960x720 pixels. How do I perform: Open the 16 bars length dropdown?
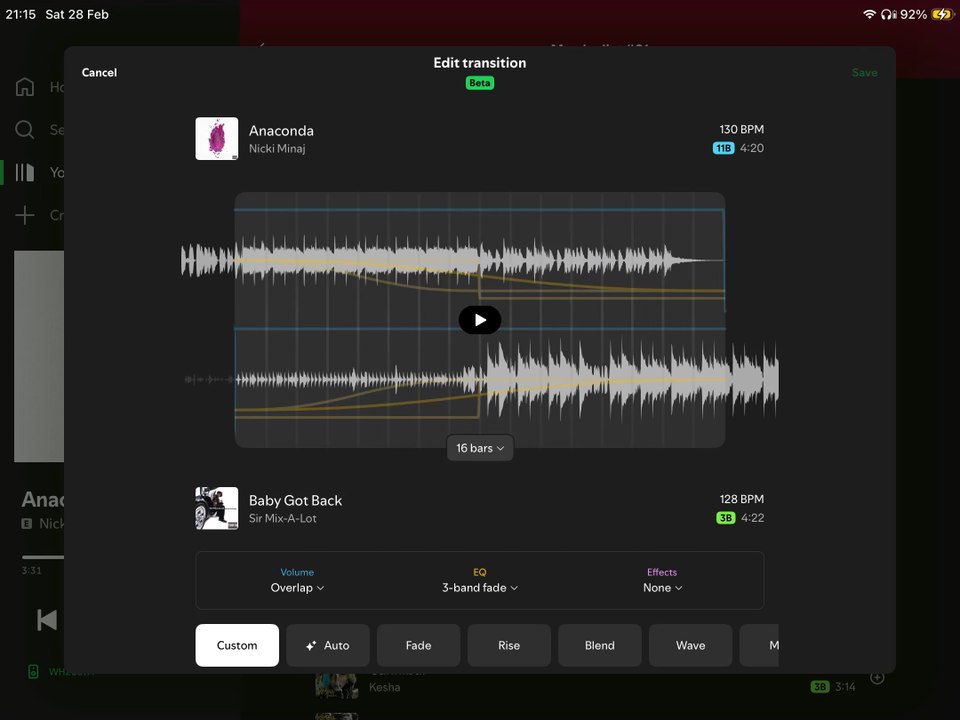coord(480,448)
